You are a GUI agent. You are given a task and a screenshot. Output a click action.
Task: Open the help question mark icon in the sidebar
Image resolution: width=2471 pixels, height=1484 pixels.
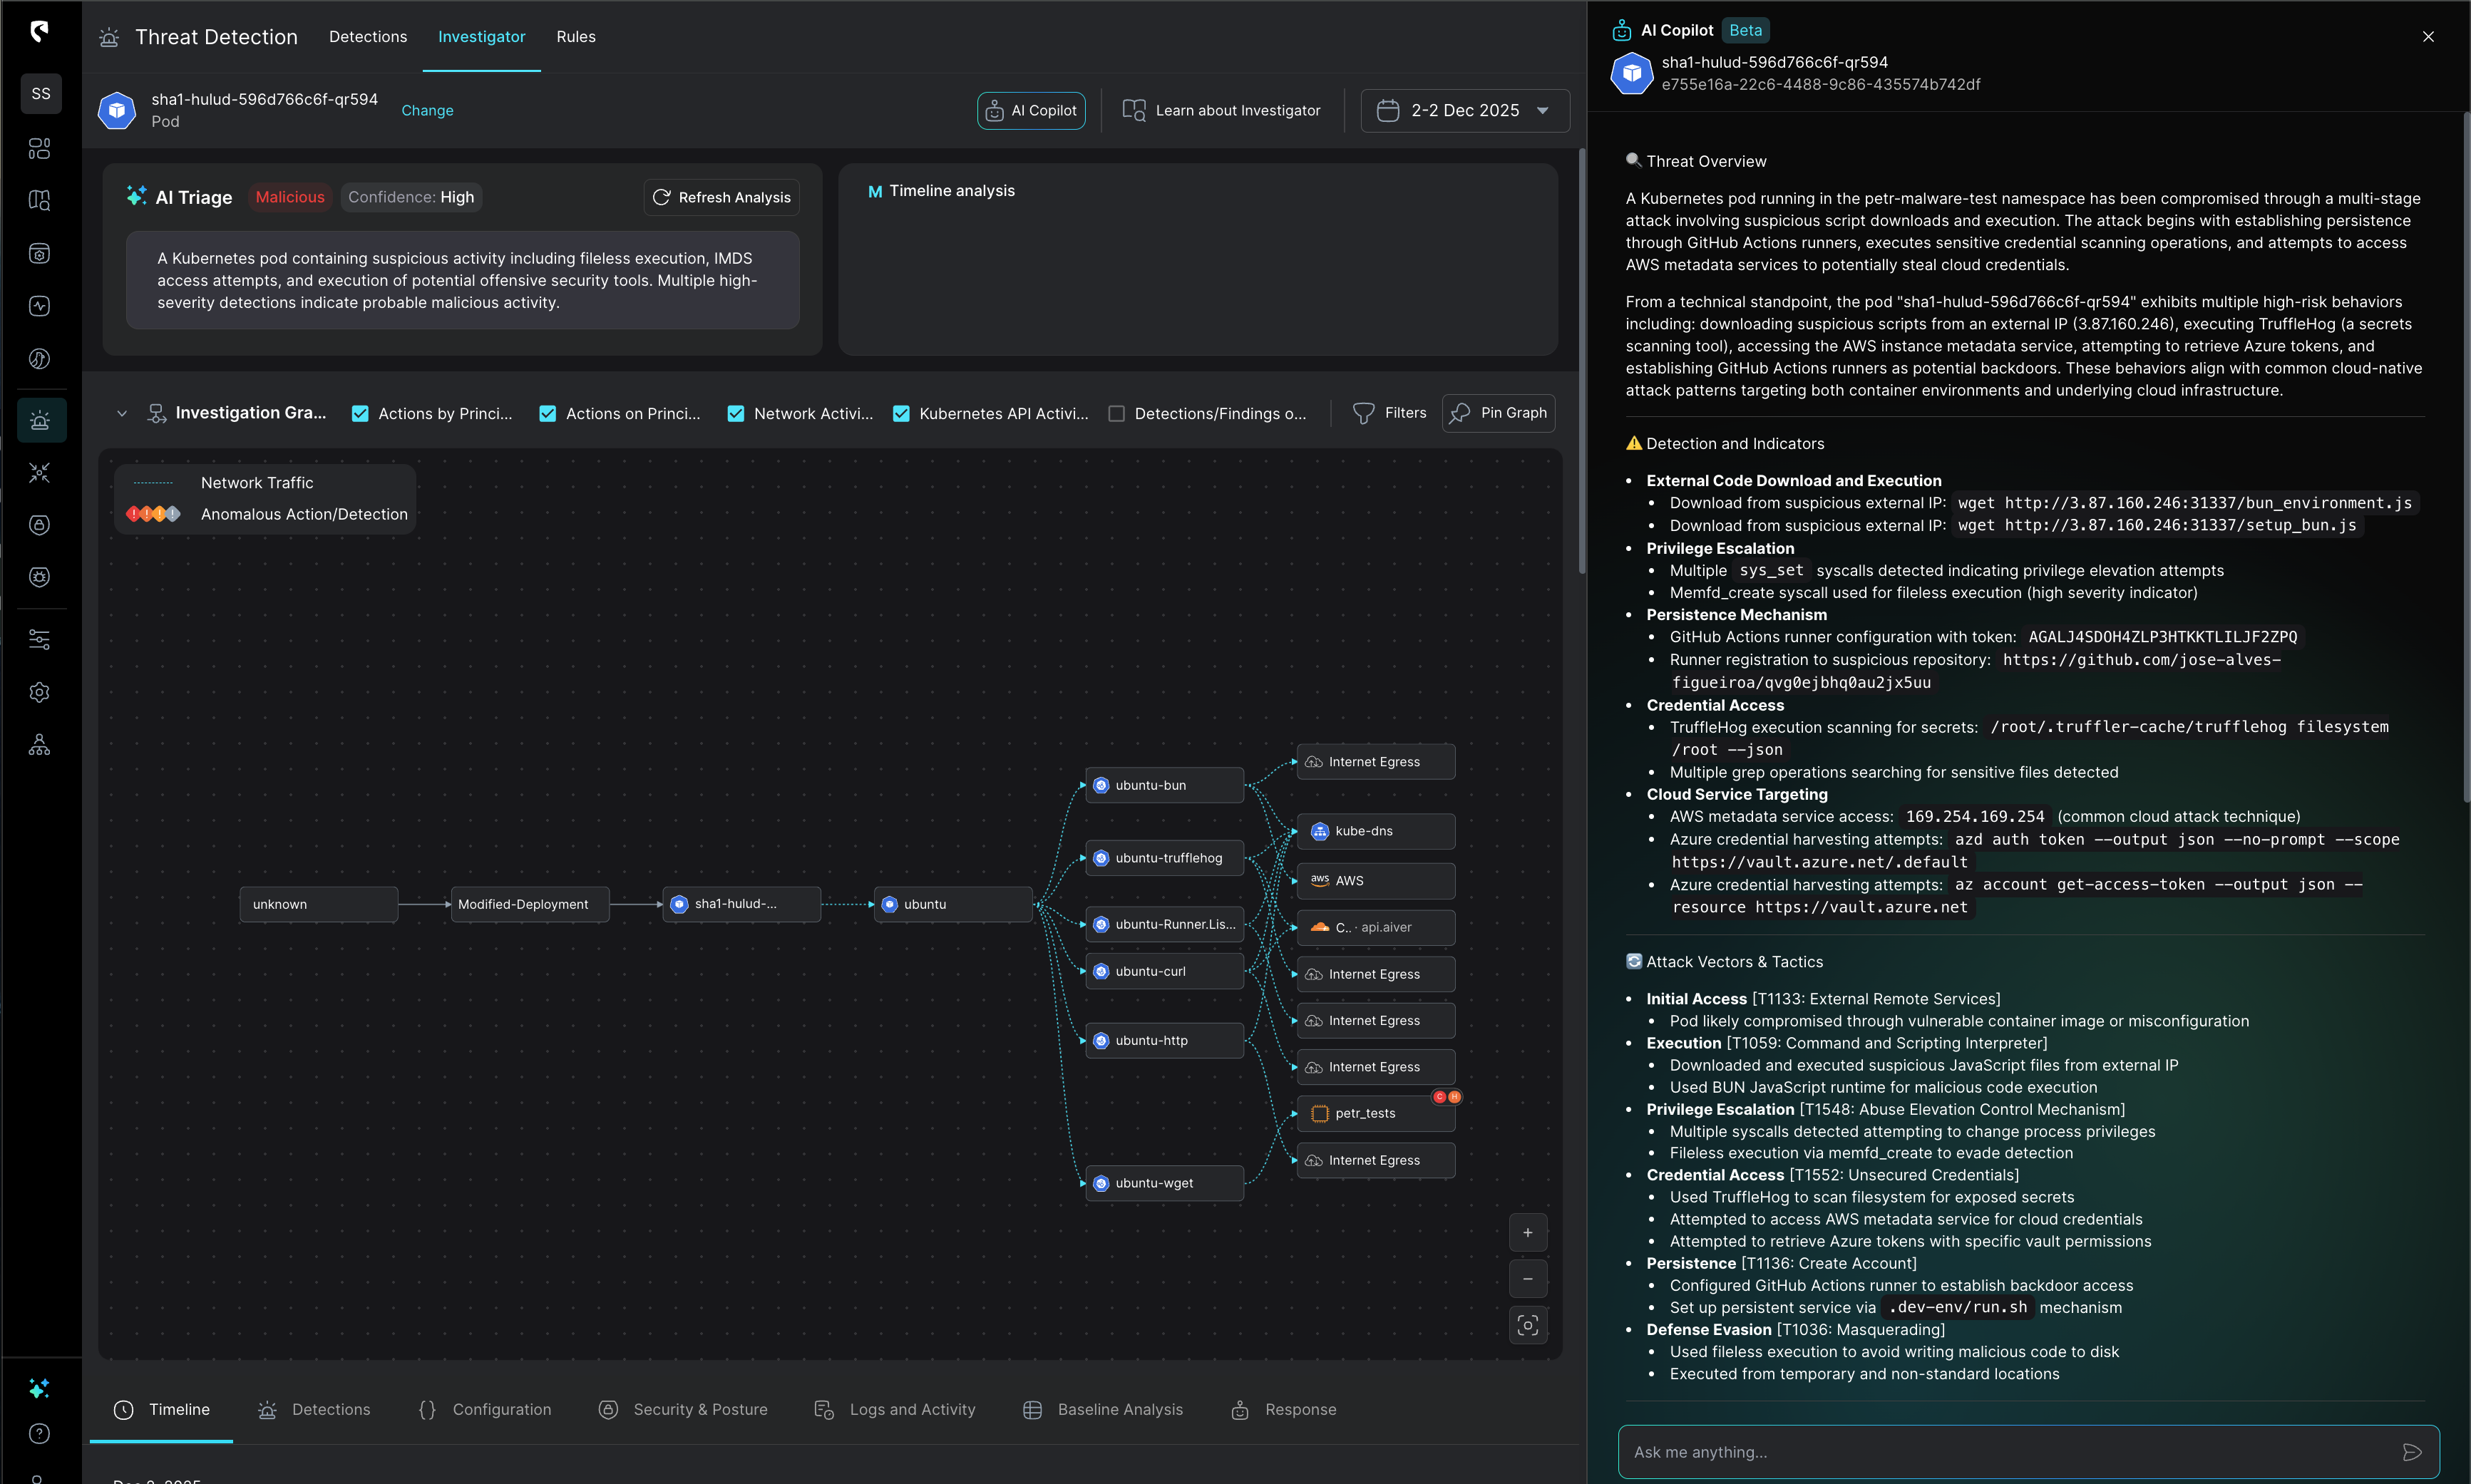point(39,1433)
